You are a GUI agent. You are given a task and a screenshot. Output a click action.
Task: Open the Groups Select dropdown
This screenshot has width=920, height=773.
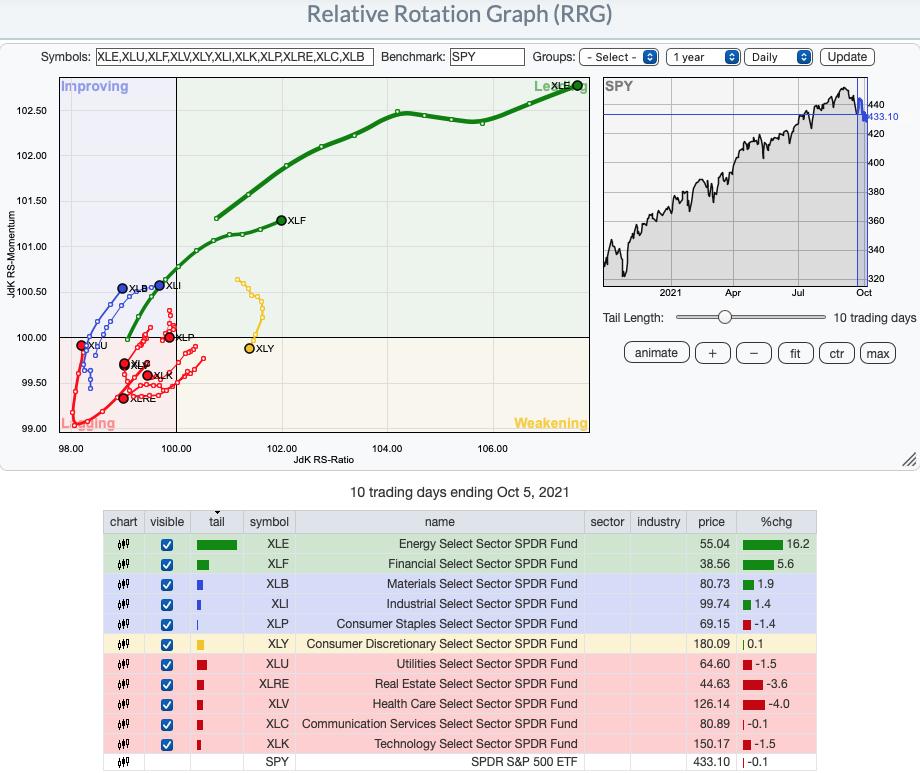coord(619,57)
